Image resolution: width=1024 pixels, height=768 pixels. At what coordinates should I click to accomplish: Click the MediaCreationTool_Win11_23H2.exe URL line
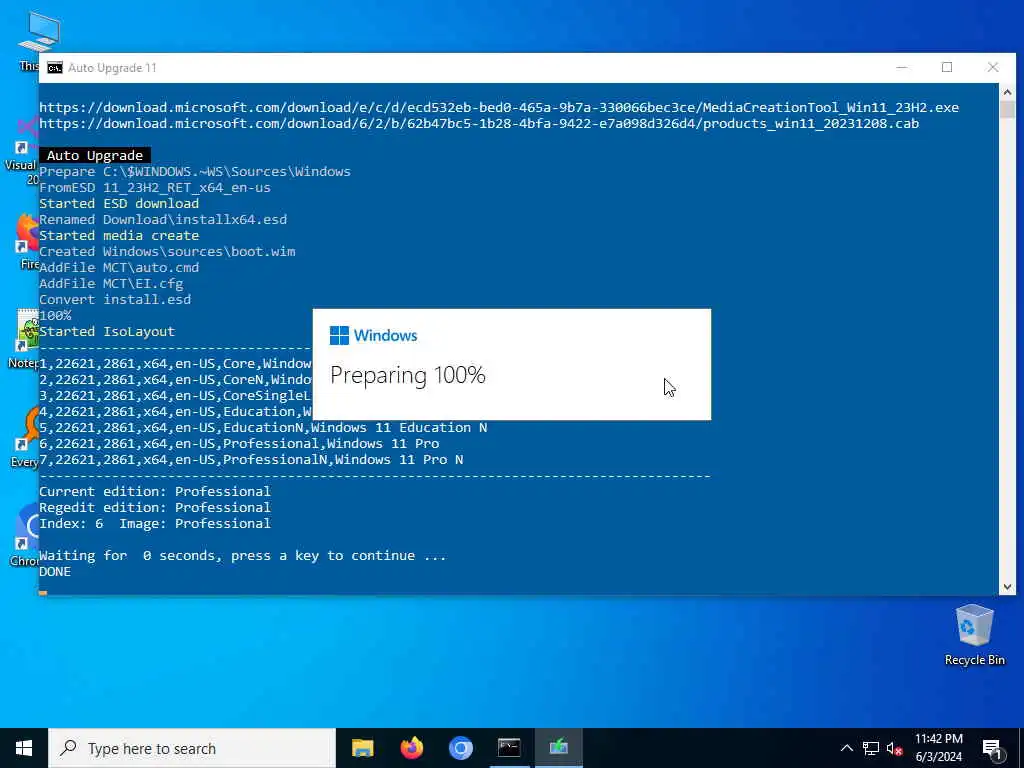[x=499, y=107]
